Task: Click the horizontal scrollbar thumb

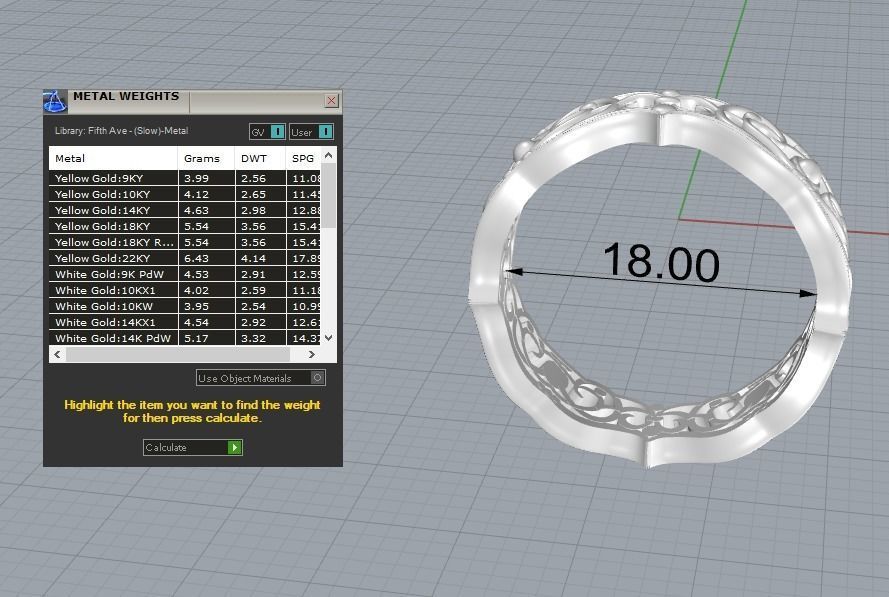Action: coord(178,354)
